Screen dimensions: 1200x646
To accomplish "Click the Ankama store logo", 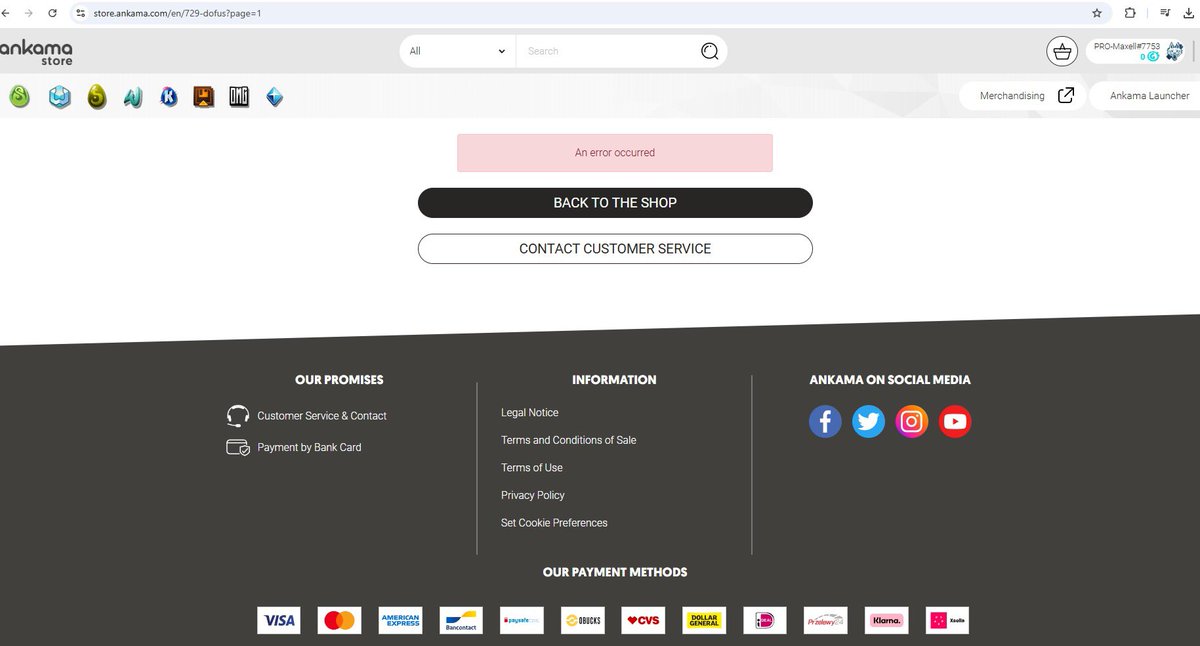I will click(x=37, y=51).
